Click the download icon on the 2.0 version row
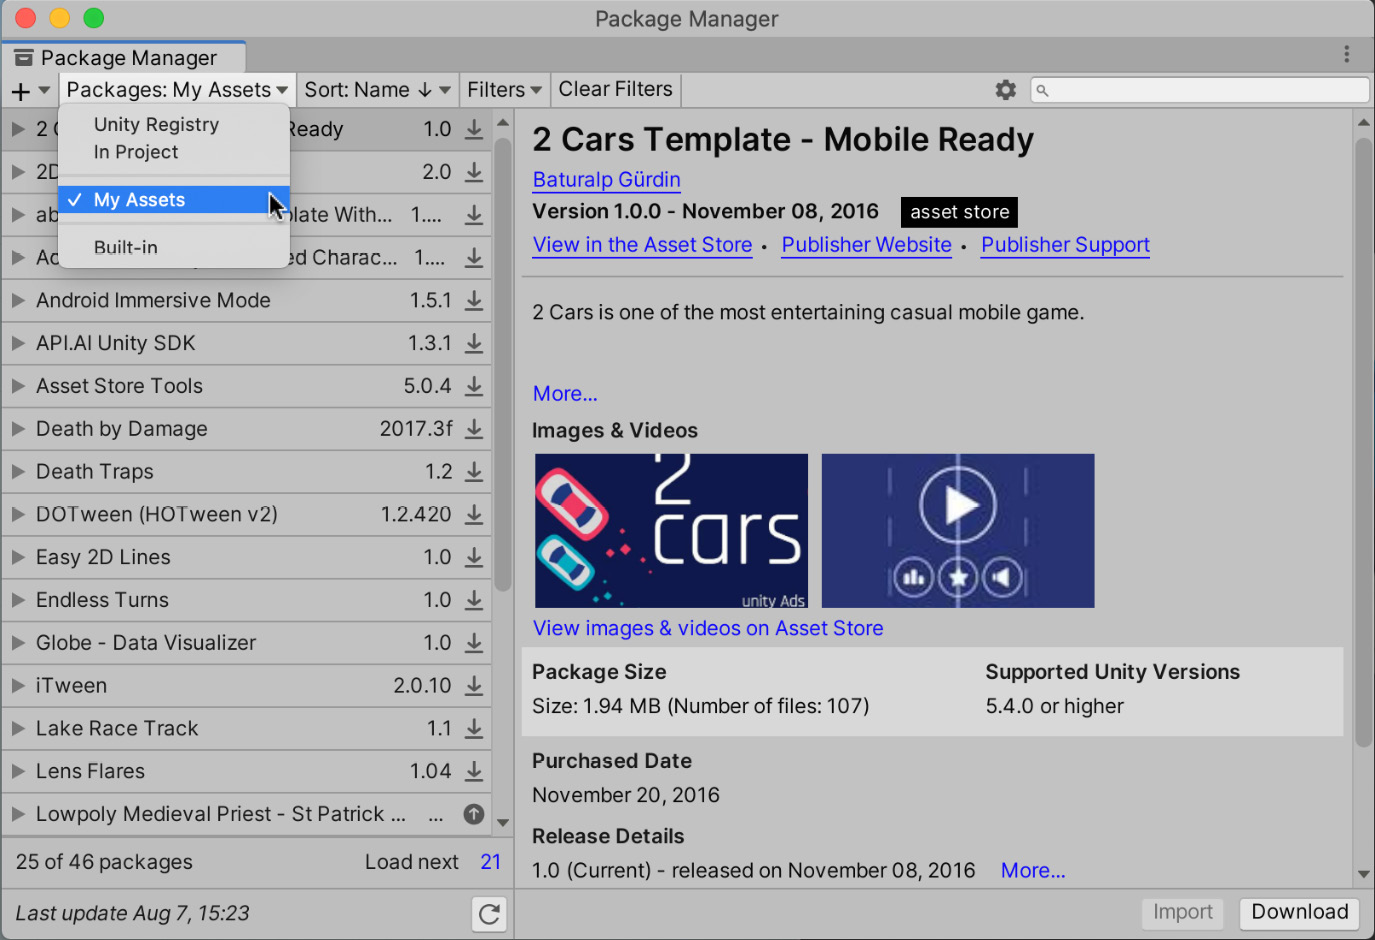The image size is (1375, 940). pyautogui.click(x=474, y=172)
